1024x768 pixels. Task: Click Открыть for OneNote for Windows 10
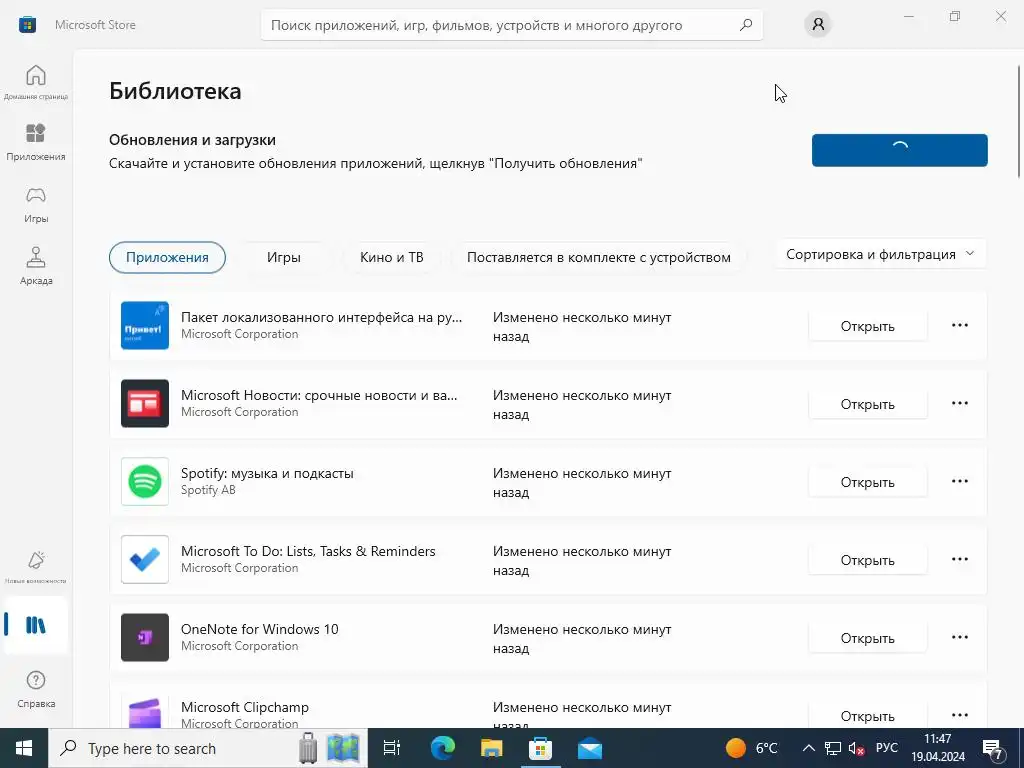coord(867,638)
